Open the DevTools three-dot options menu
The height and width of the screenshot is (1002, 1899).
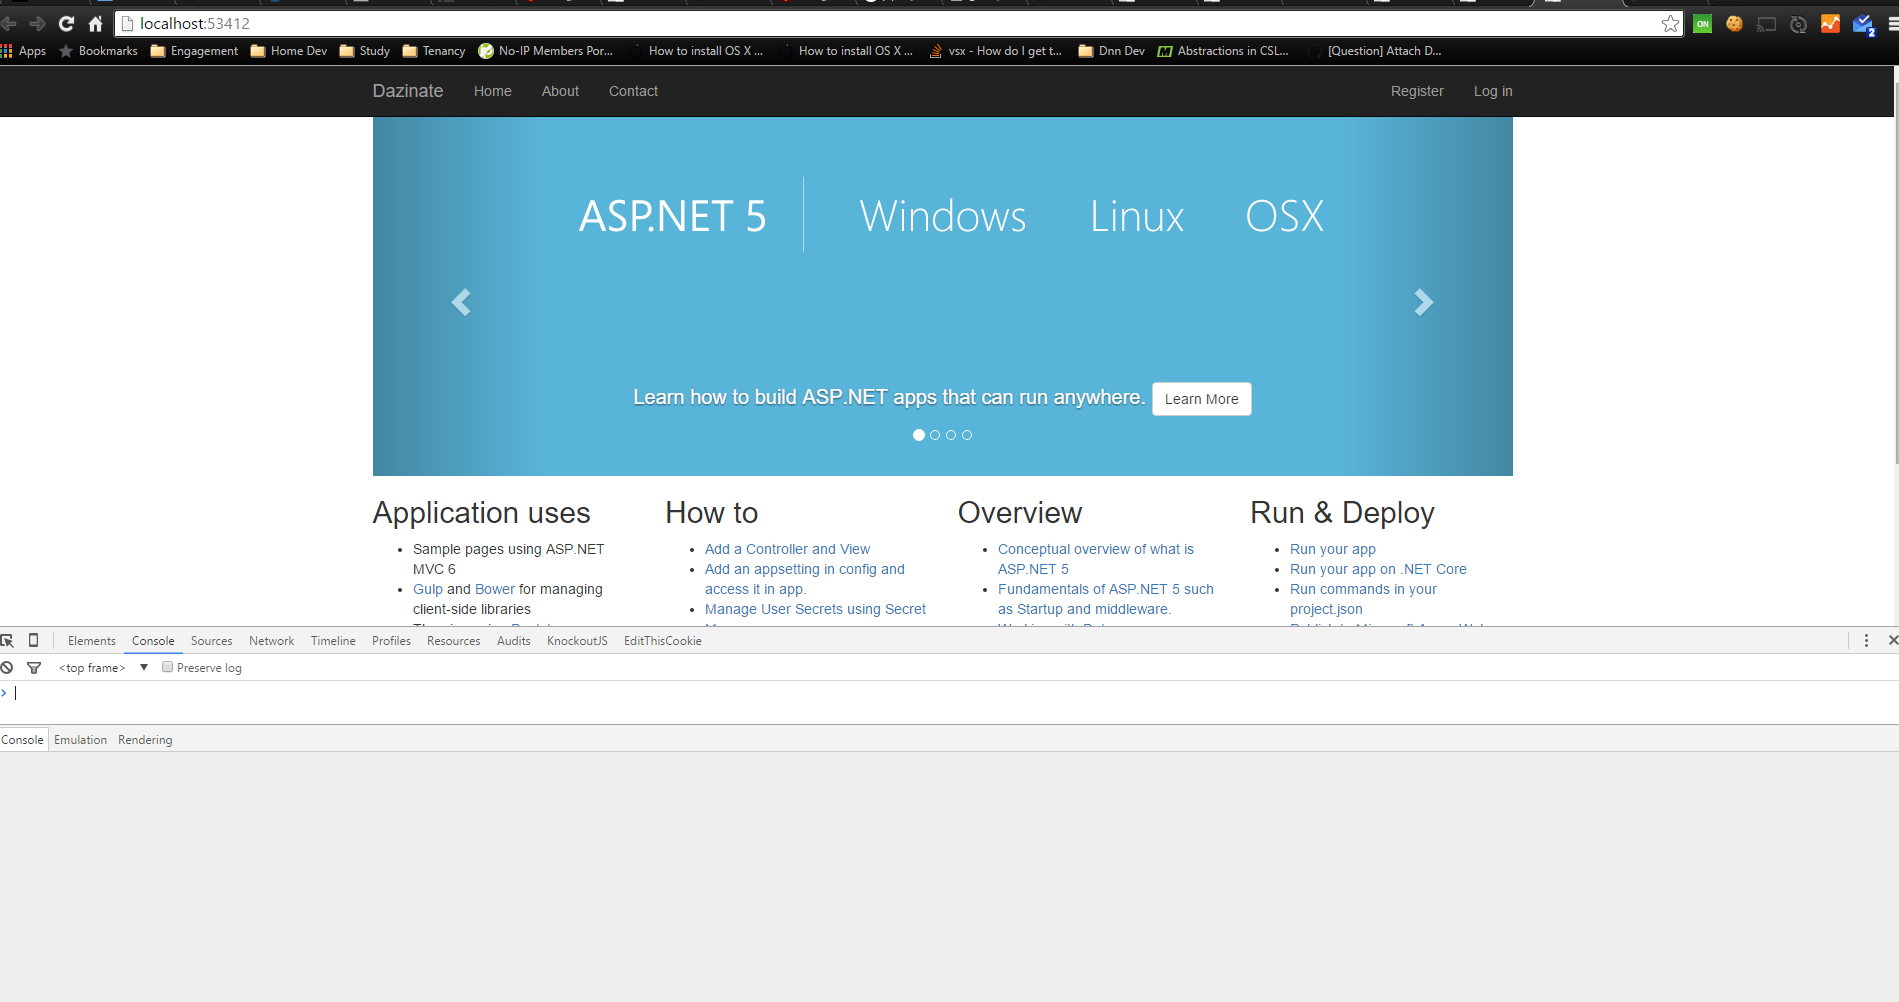pyautogui.click(x=1866, y=641)
